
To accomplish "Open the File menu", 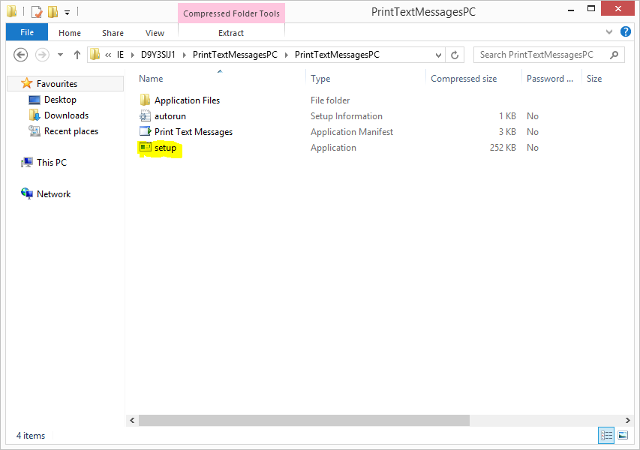I will [27, 32].
